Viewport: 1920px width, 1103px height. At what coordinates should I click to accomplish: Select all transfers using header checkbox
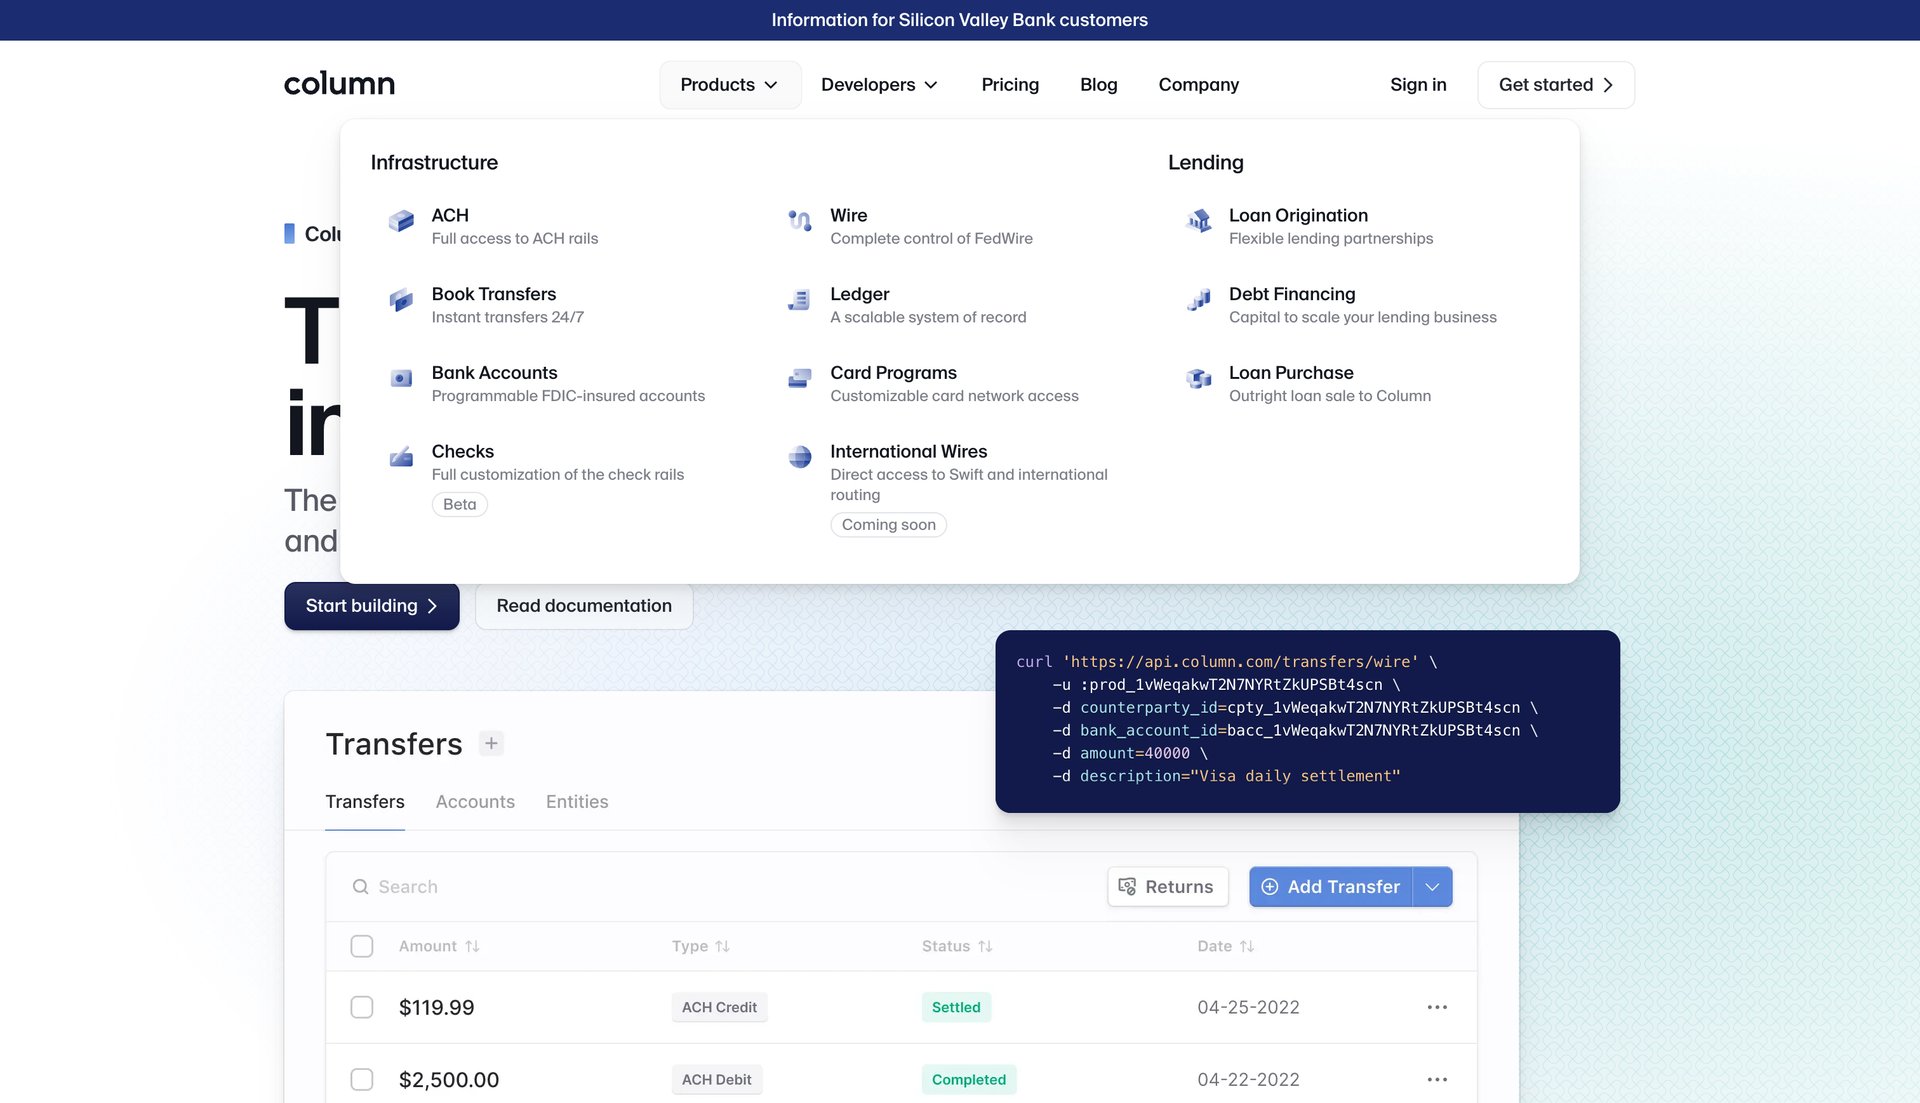click(x=361, y=945)
